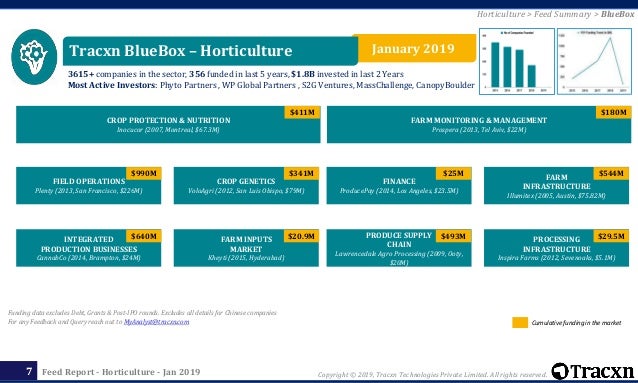Select the BlueBox breadcrumb item
This screenshot has height=383, width=638.
pos(617,14)
